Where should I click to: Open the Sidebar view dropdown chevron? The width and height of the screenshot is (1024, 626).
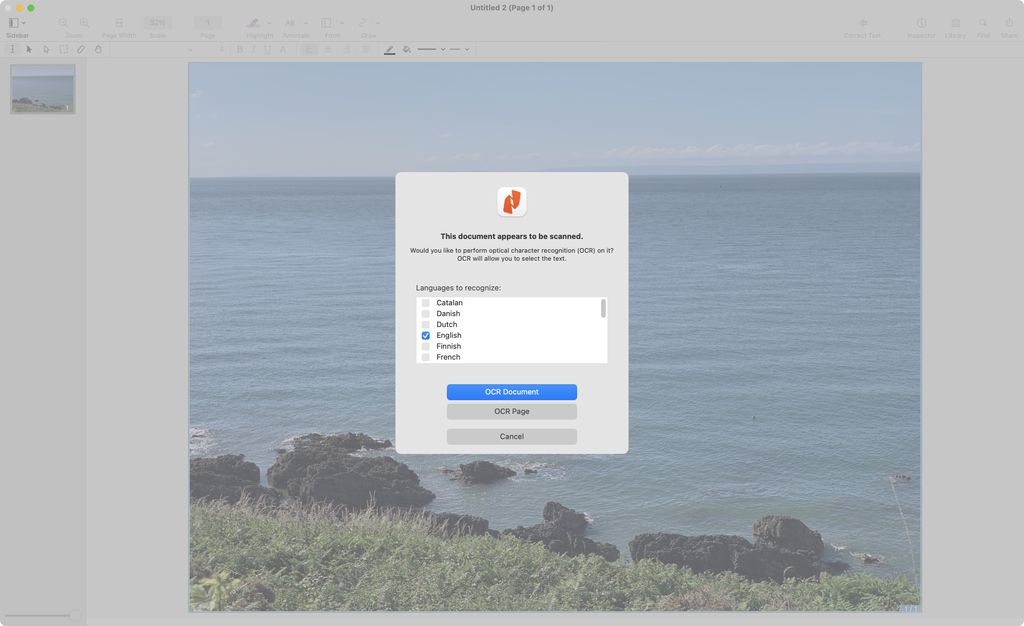click(23, 22)
